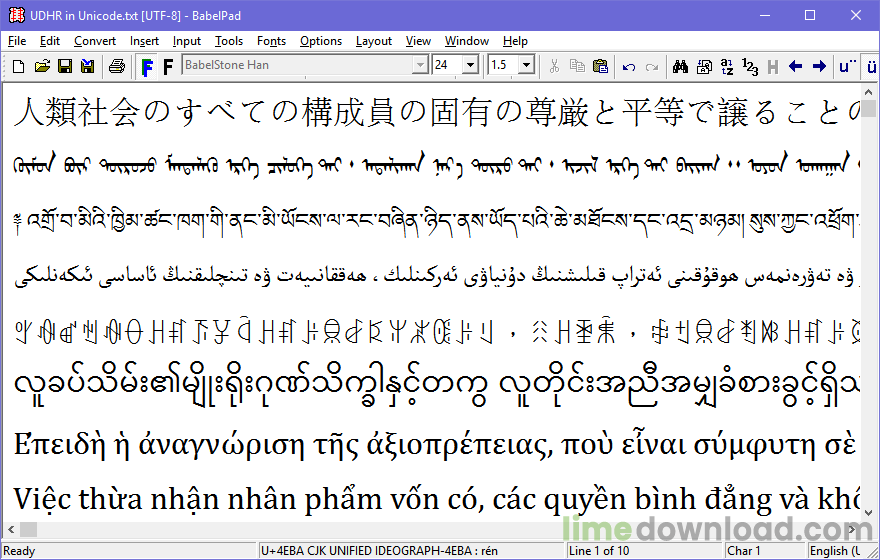
Task: Open the Fonts menu
Action: pos(271,41)
